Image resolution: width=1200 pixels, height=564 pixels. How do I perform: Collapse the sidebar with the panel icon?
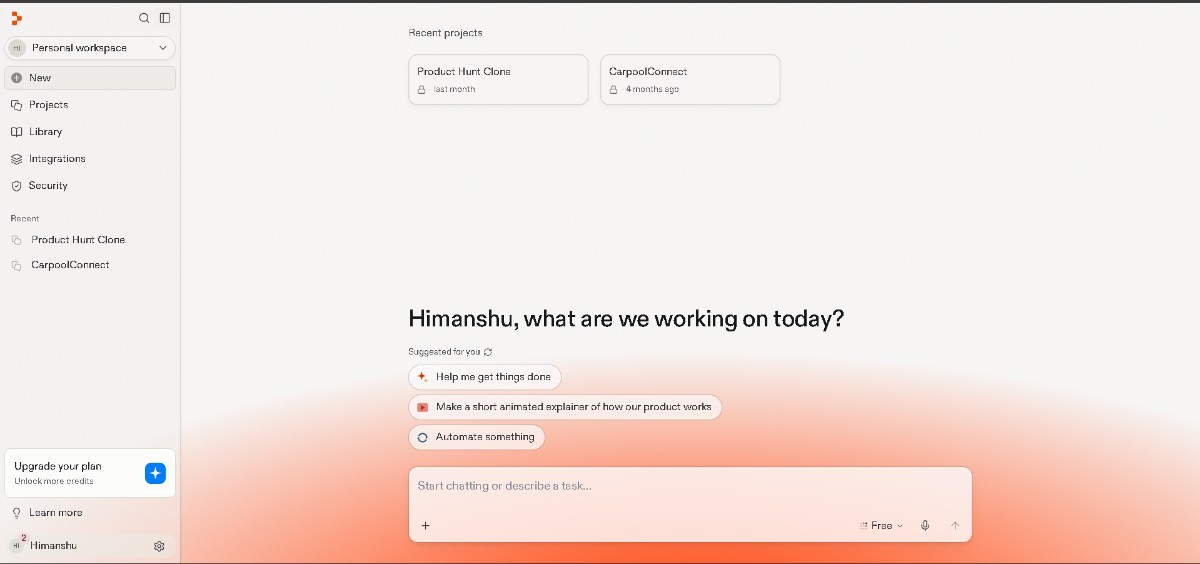pos(165,18)
